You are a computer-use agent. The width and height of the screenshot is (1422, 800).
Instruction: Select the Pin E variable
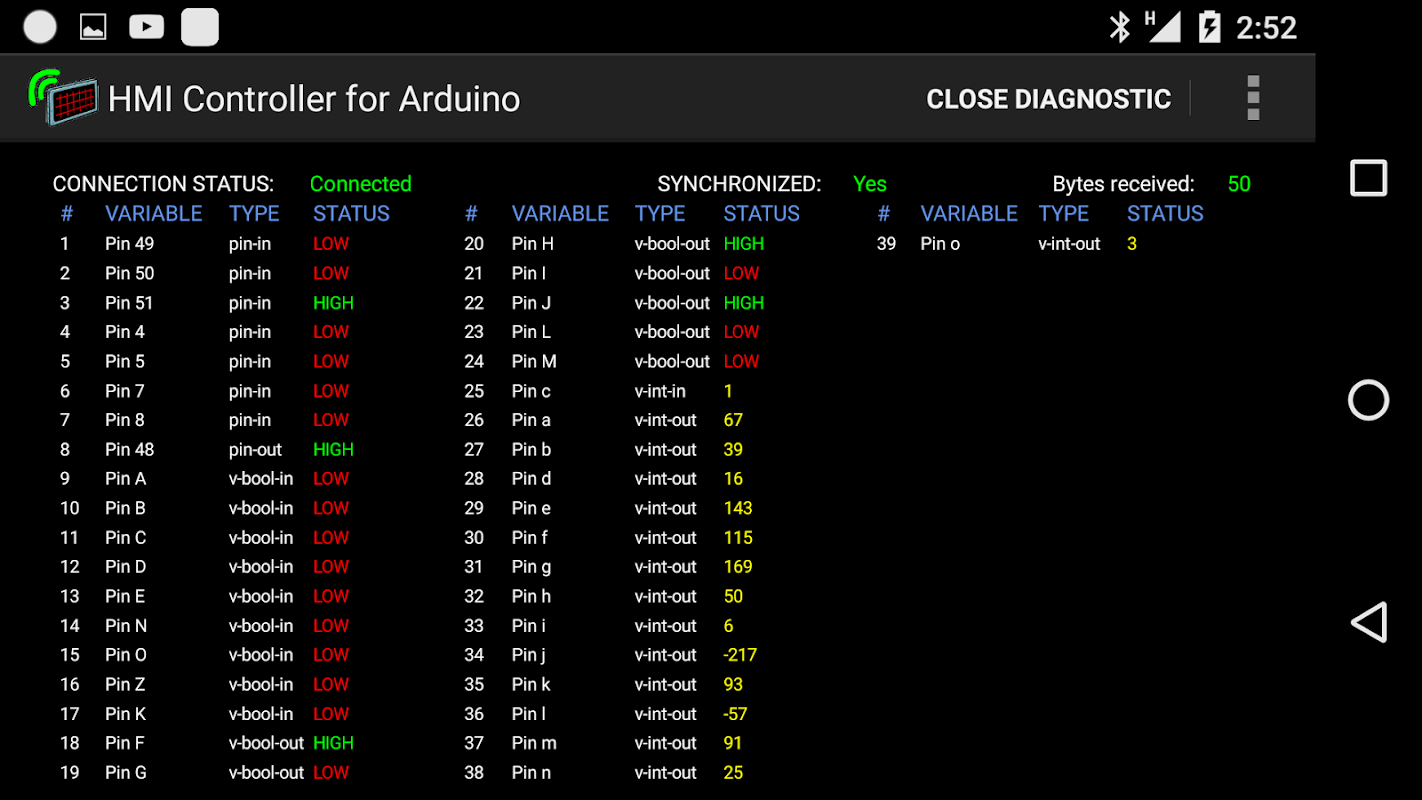pos(125,596)
